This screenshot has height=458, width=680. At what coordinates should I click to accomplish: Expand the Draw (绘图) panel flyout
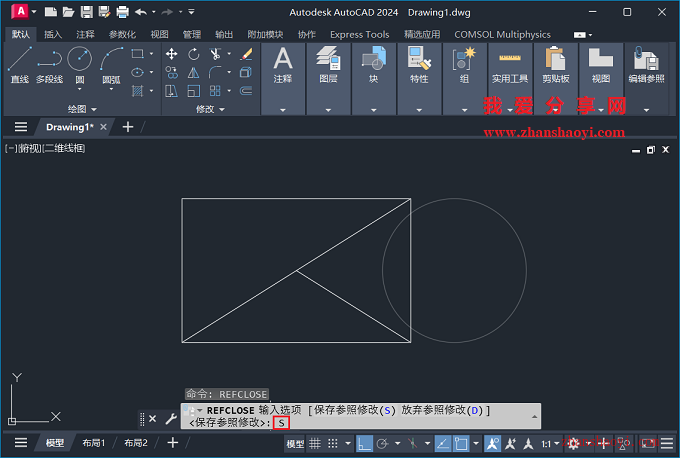82,109
